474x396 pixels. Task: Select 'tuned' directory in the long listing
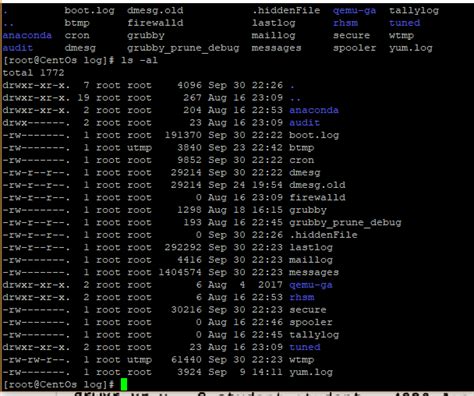click(x=304, y=347)
